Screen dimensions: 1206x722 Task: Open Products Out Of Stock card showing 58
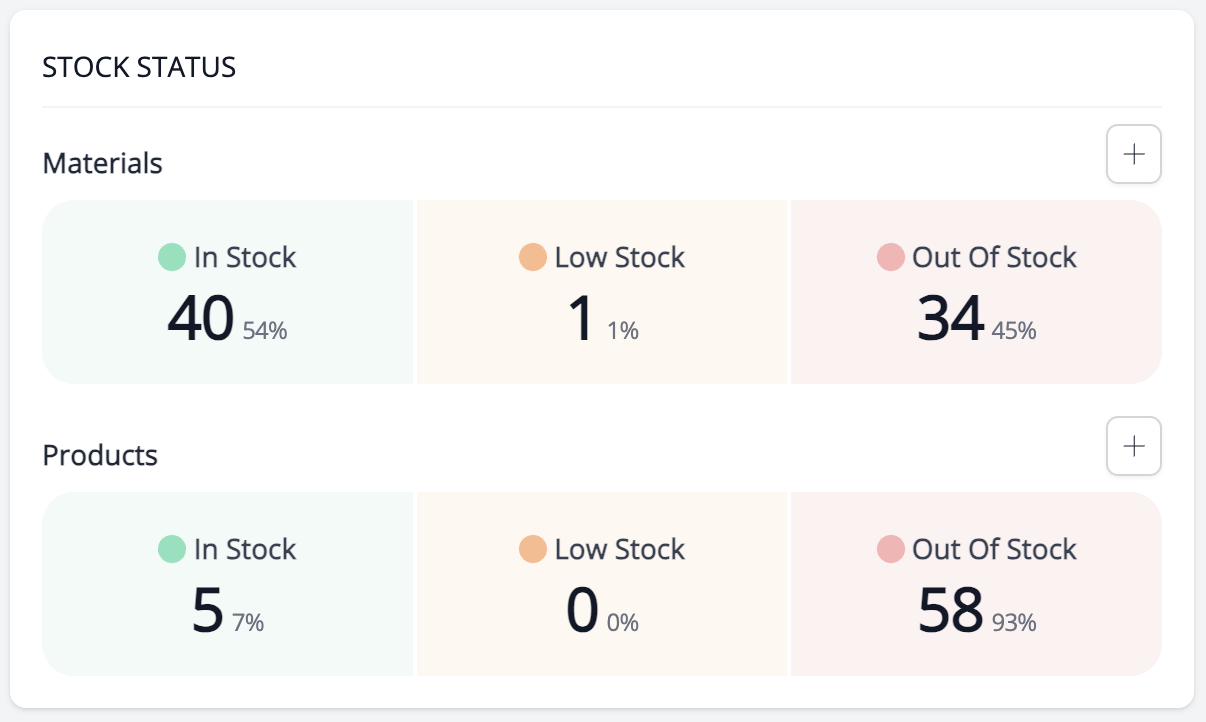click(976, 584)
